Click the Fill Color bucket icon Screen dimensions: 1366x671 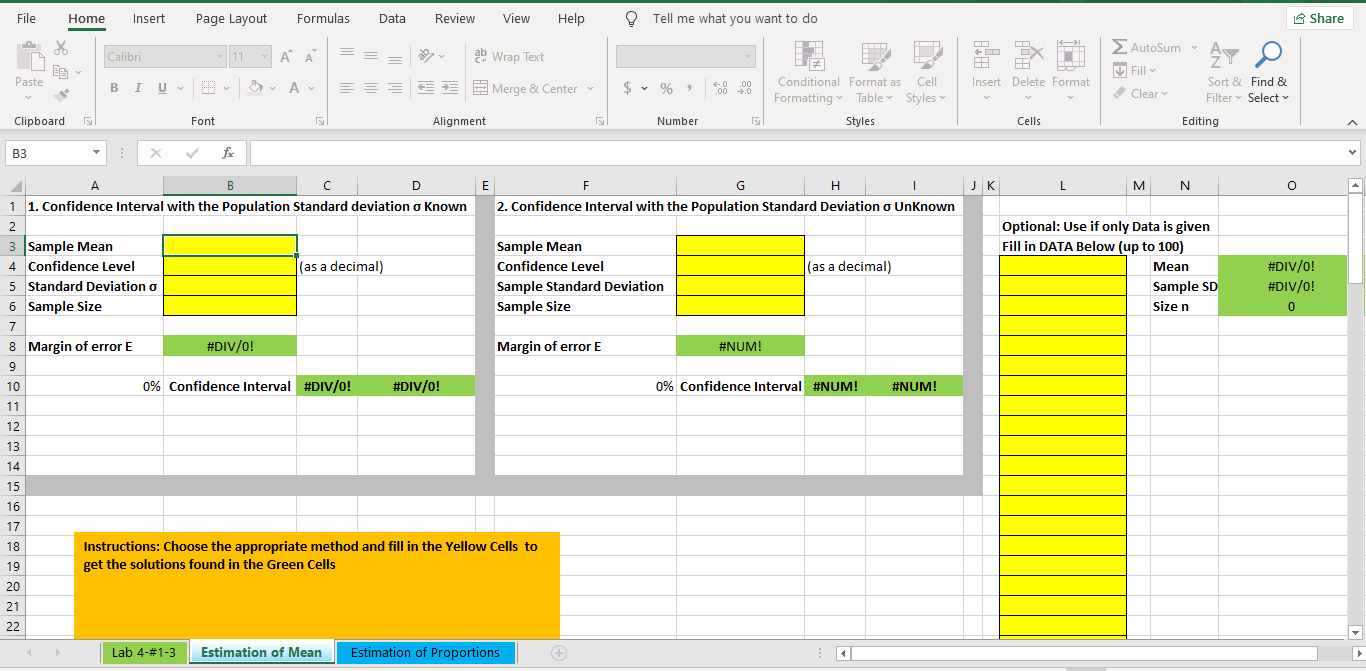pyautogui.click(x=257, y=88)
